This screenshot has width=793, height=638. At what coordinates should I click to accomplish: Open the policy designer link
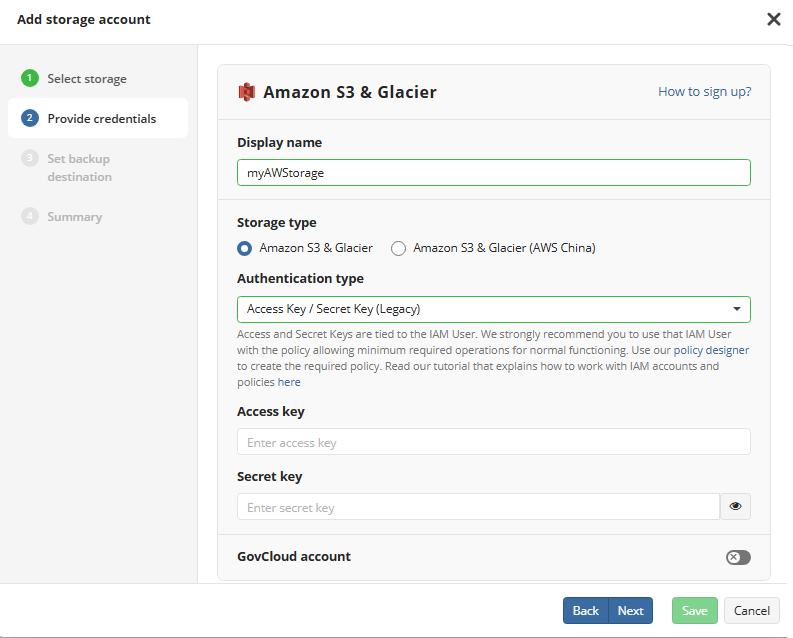[711, 350]
